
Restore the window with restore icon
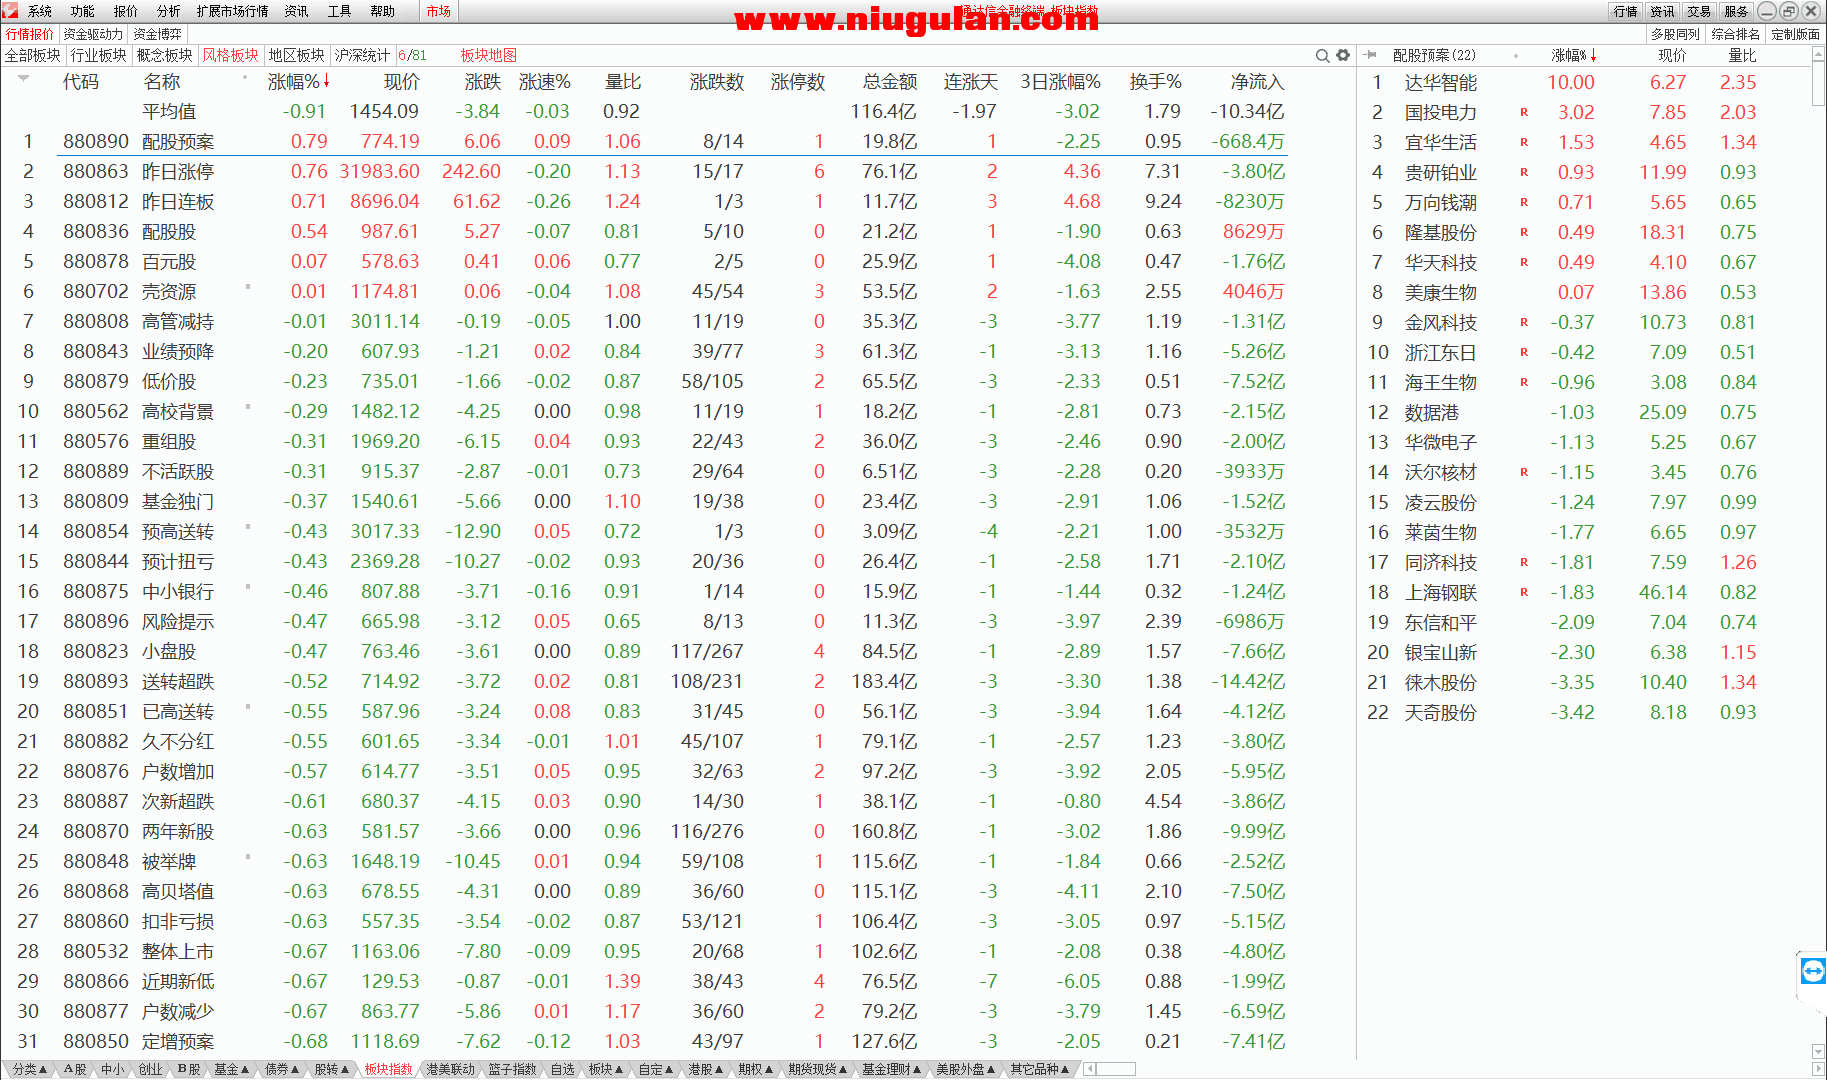[1789, 11]
